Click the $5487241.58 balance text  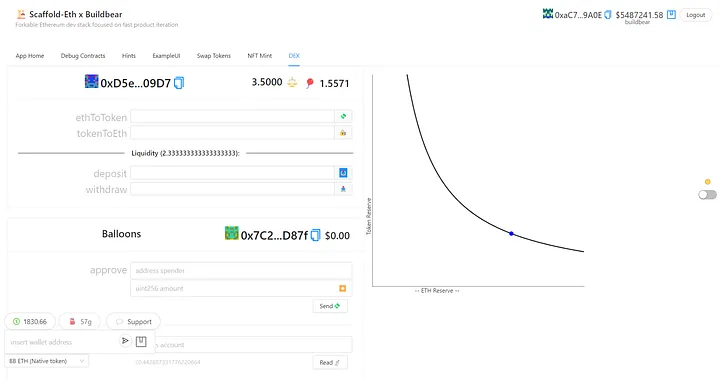point(639,15)
